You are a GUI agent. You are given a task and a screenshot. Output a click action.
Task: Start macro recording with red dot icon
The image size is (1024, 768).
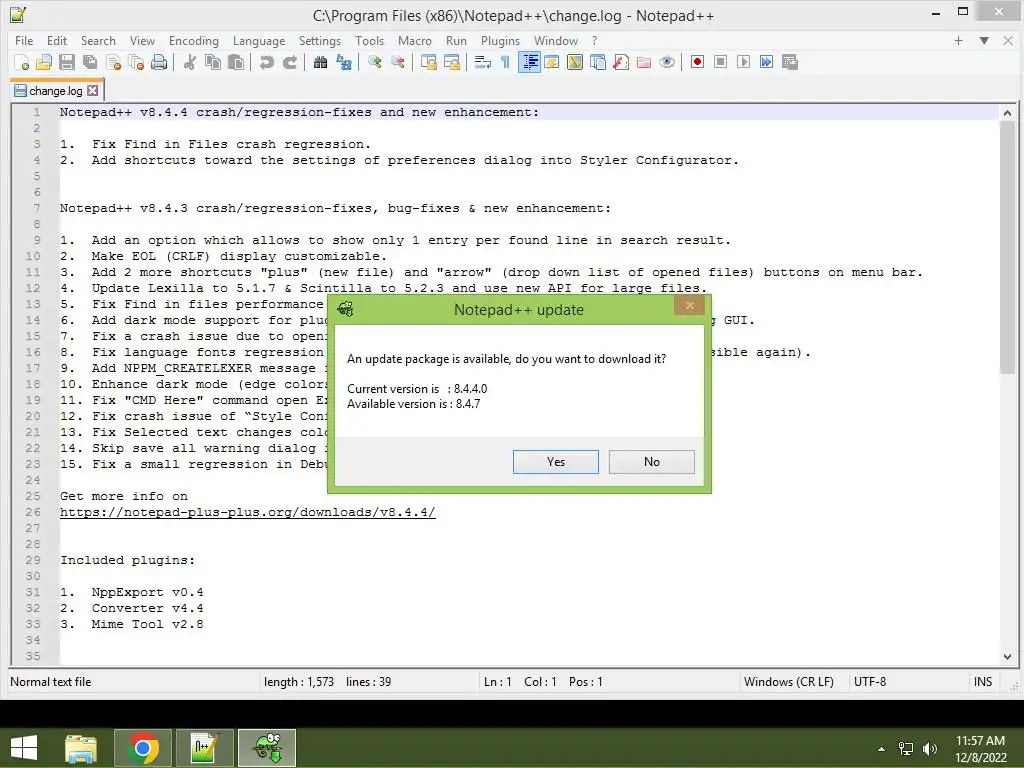click(x=697, y=62)
